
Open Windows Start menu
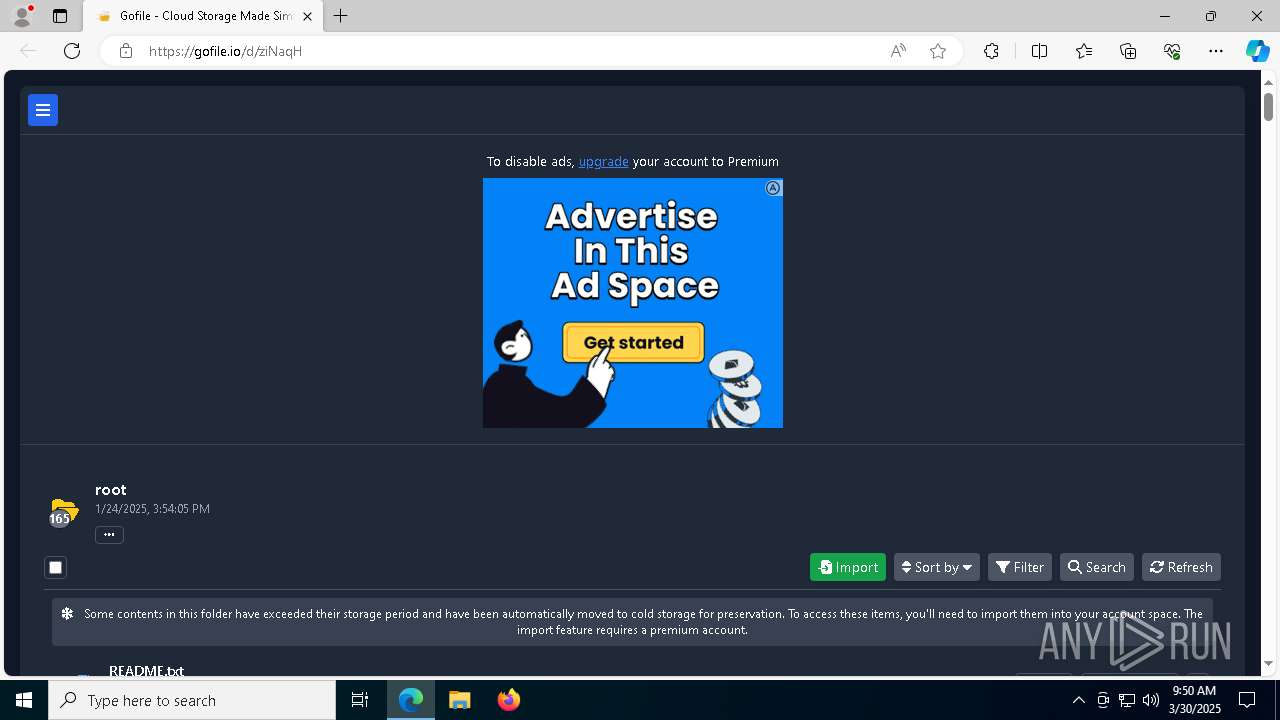point(24,700)
